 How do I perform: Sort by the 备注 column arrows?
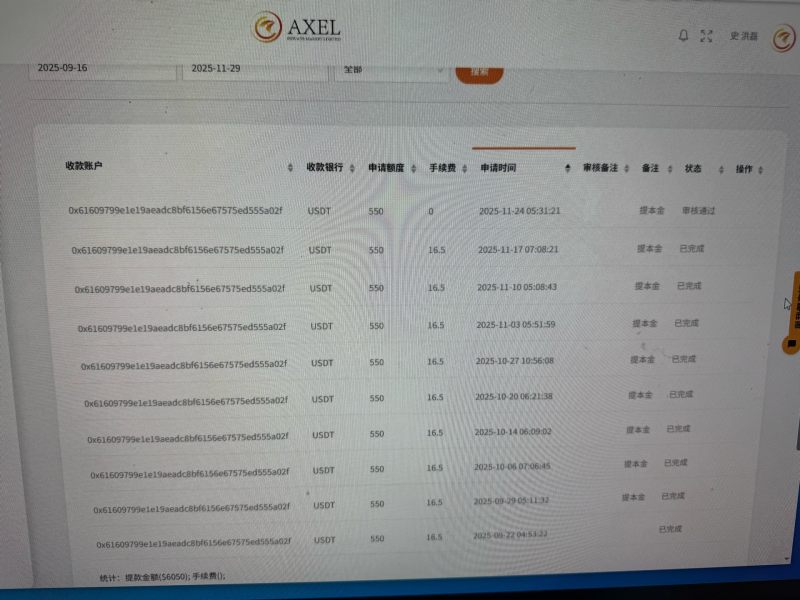[x=670, y=169]
